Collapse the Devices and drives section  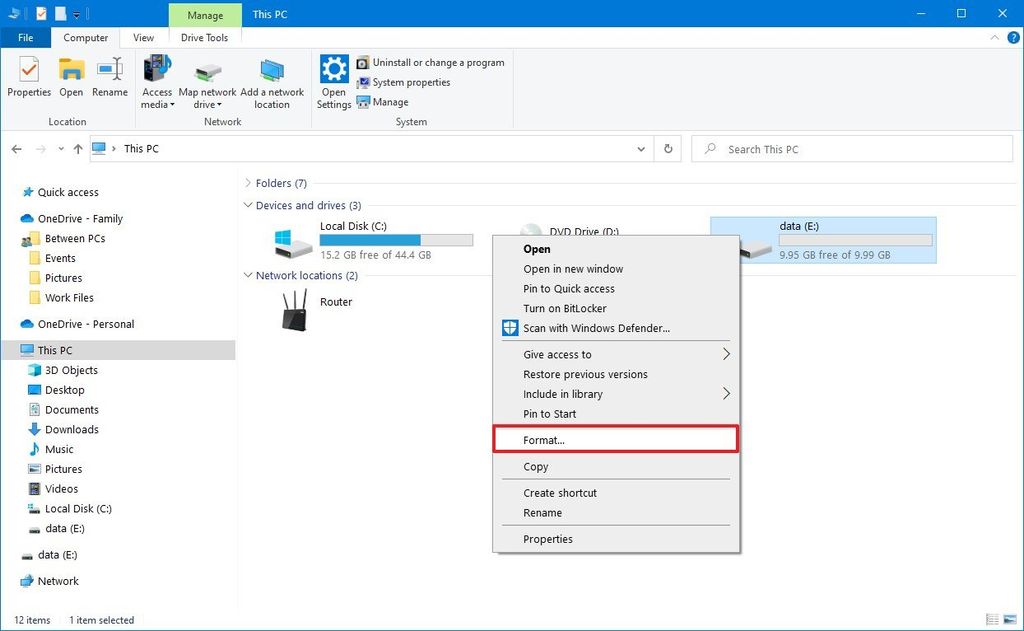[248, 205]
